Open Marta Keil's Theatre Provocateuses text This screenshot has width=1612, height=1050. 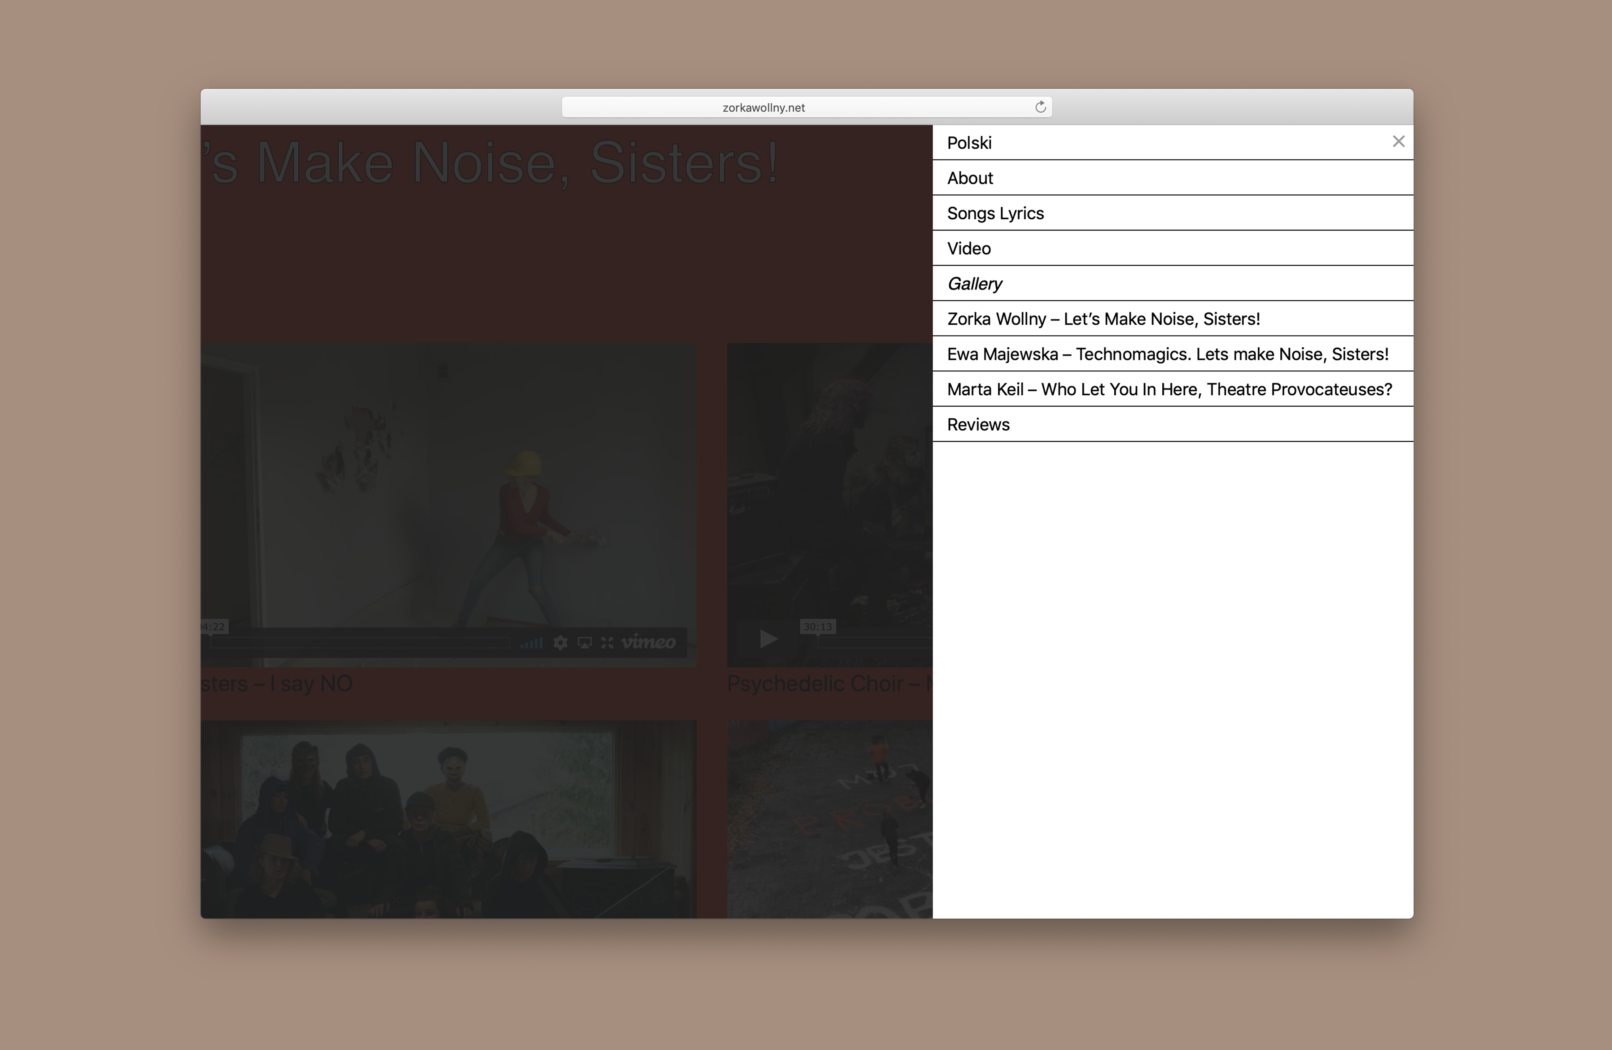(x=1169, y=389)
